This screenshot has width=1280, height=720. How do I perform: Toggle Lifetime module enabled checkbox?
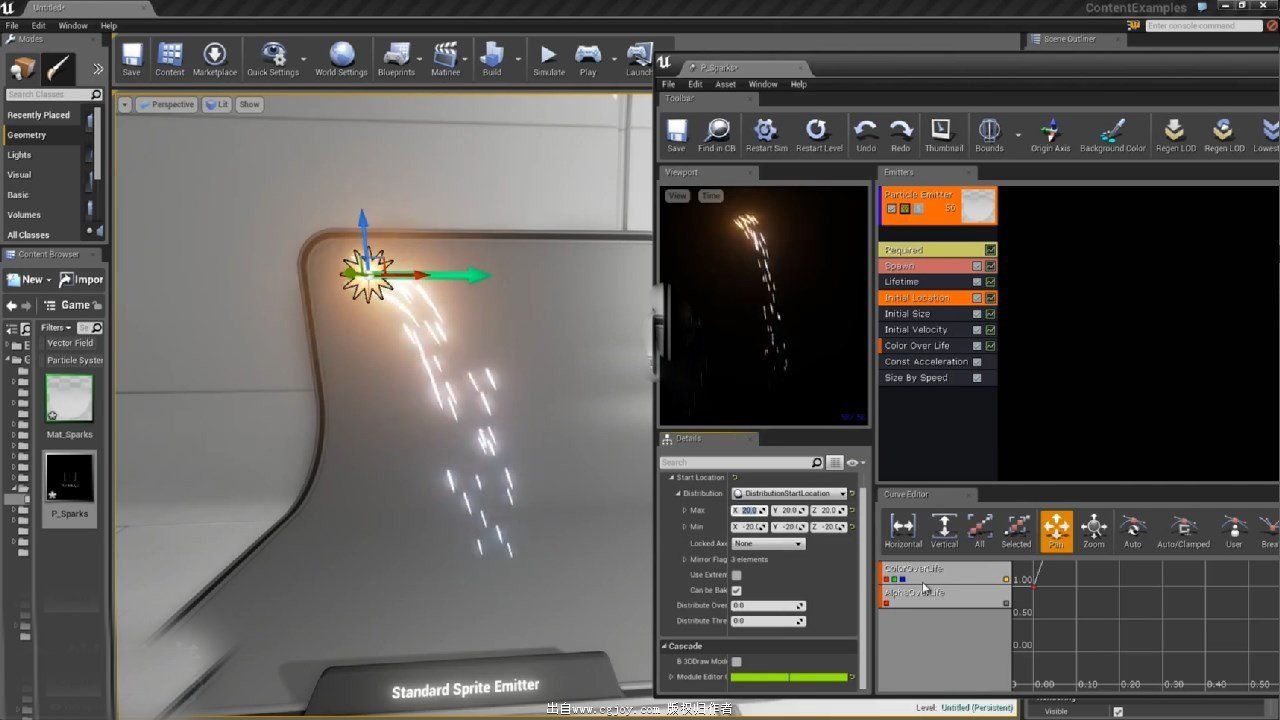point(977,282)
